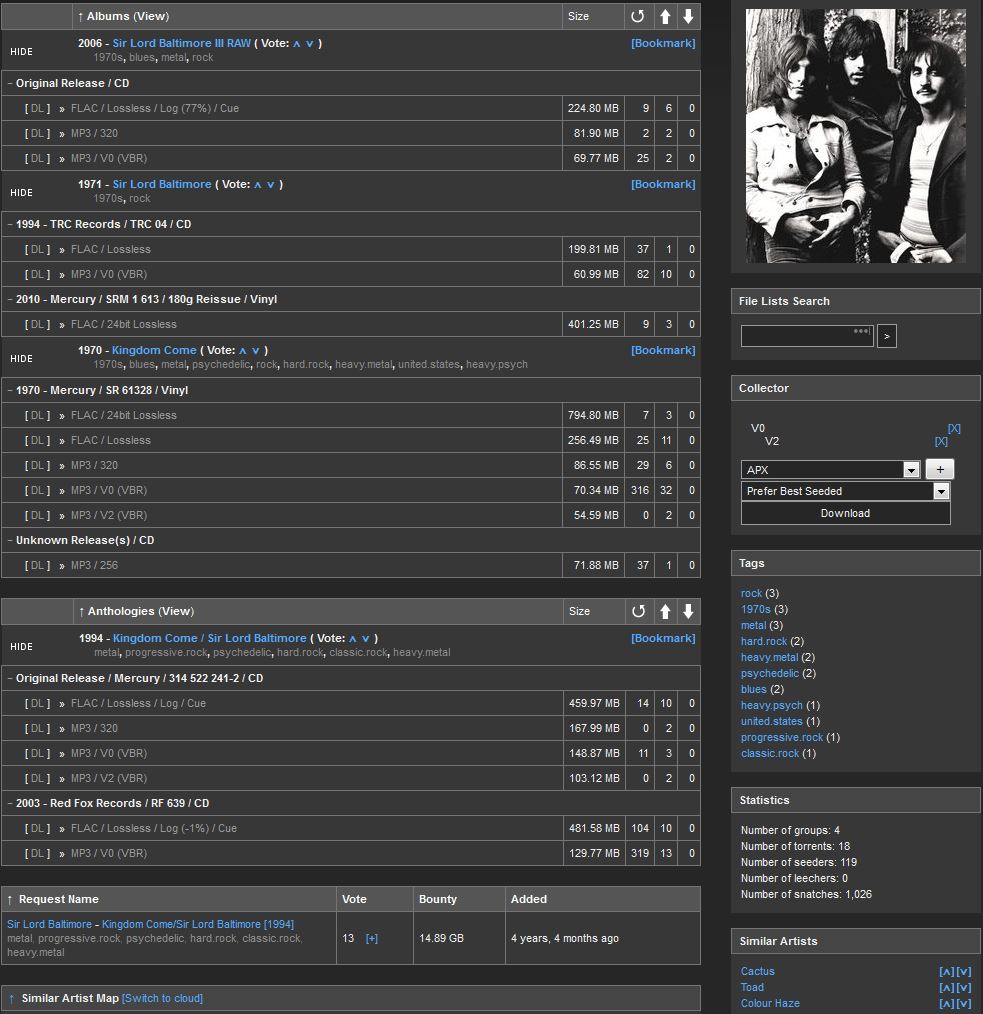Remove V0 from Collector list
Image resolution: width=983 pixels, height=1014 pixels.
coord(954,428)
